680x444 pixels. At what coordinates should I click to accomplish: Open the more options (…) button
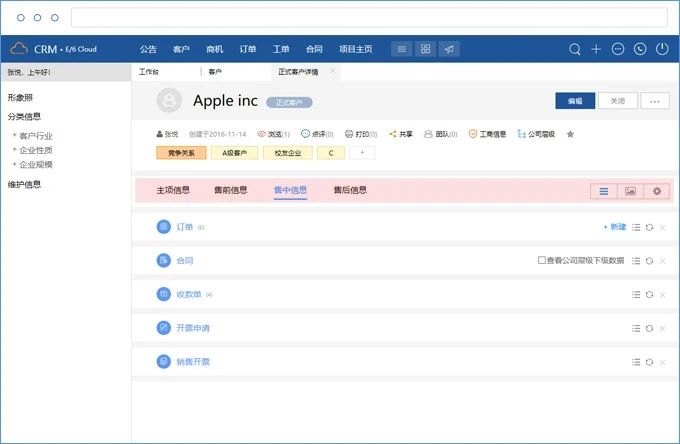pyautogui.click(x=654, y=101)
